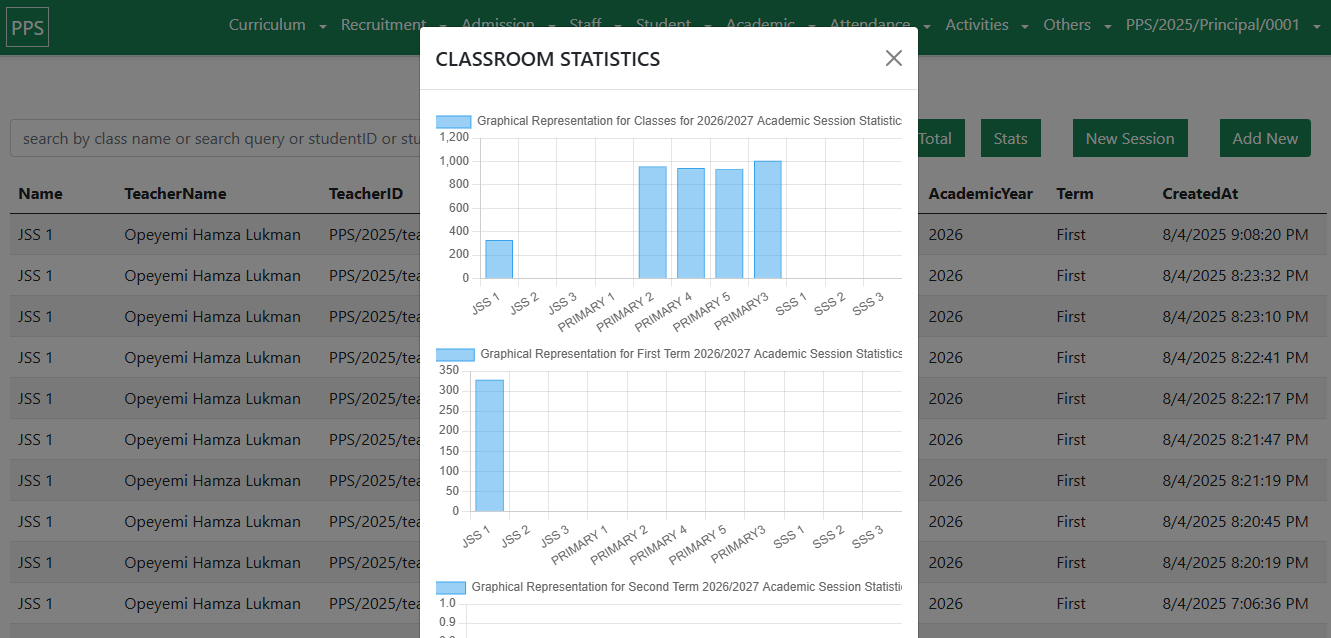Expand the Curriculum dropdown menu

277,25
